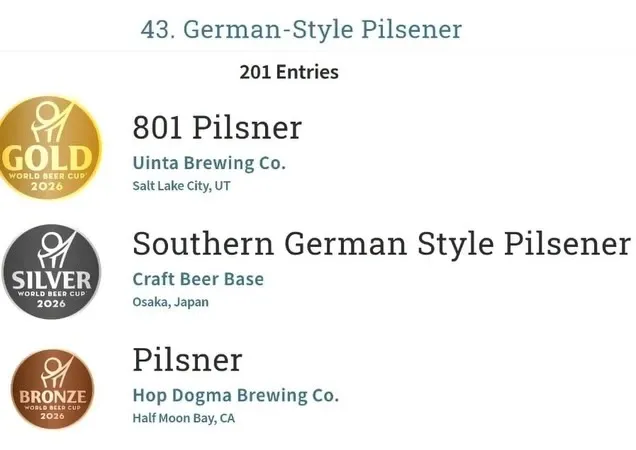Click the Salt Lake City, UT location

[x=181, y=186]
